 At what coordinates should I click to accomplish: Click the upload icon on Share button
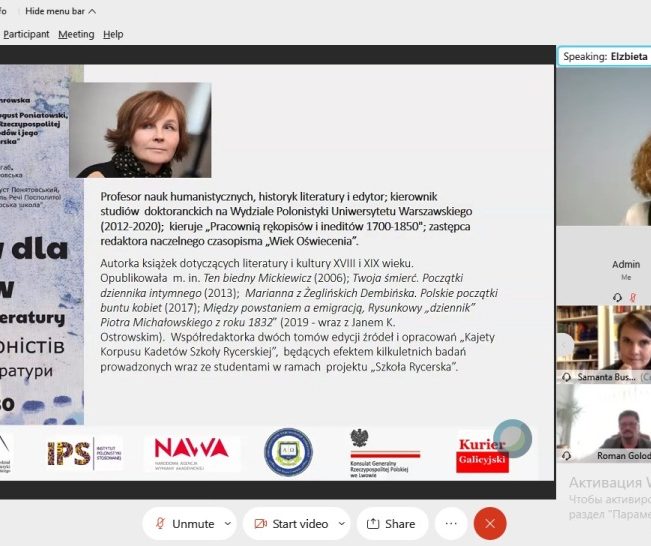[x=373, y=524]
